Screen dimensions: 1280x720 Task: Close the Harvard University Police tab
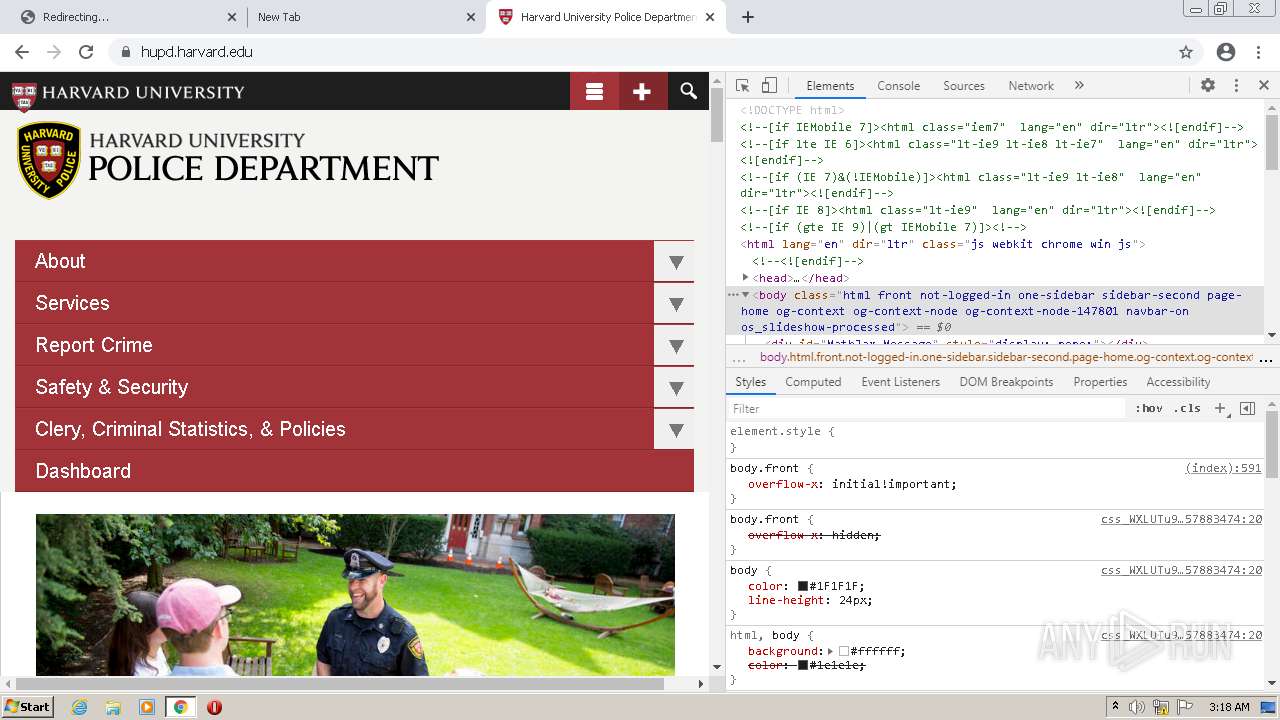click(711, 17)
